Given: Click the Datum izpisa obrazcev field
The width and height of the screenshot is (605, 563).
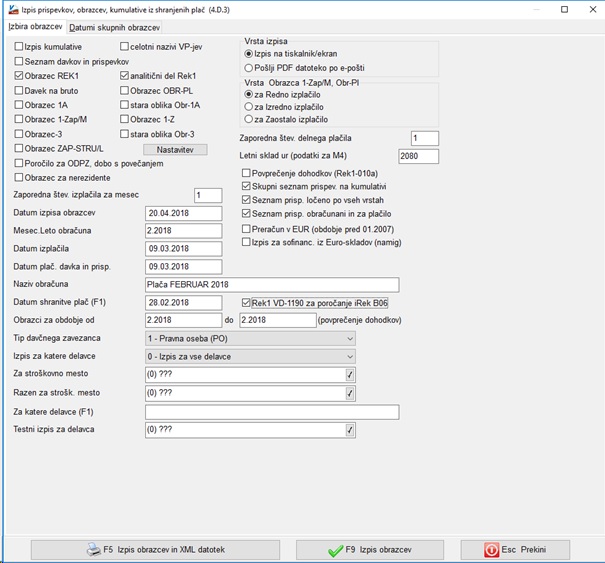Looking at the screenshot, I should [x=184, y=213].
